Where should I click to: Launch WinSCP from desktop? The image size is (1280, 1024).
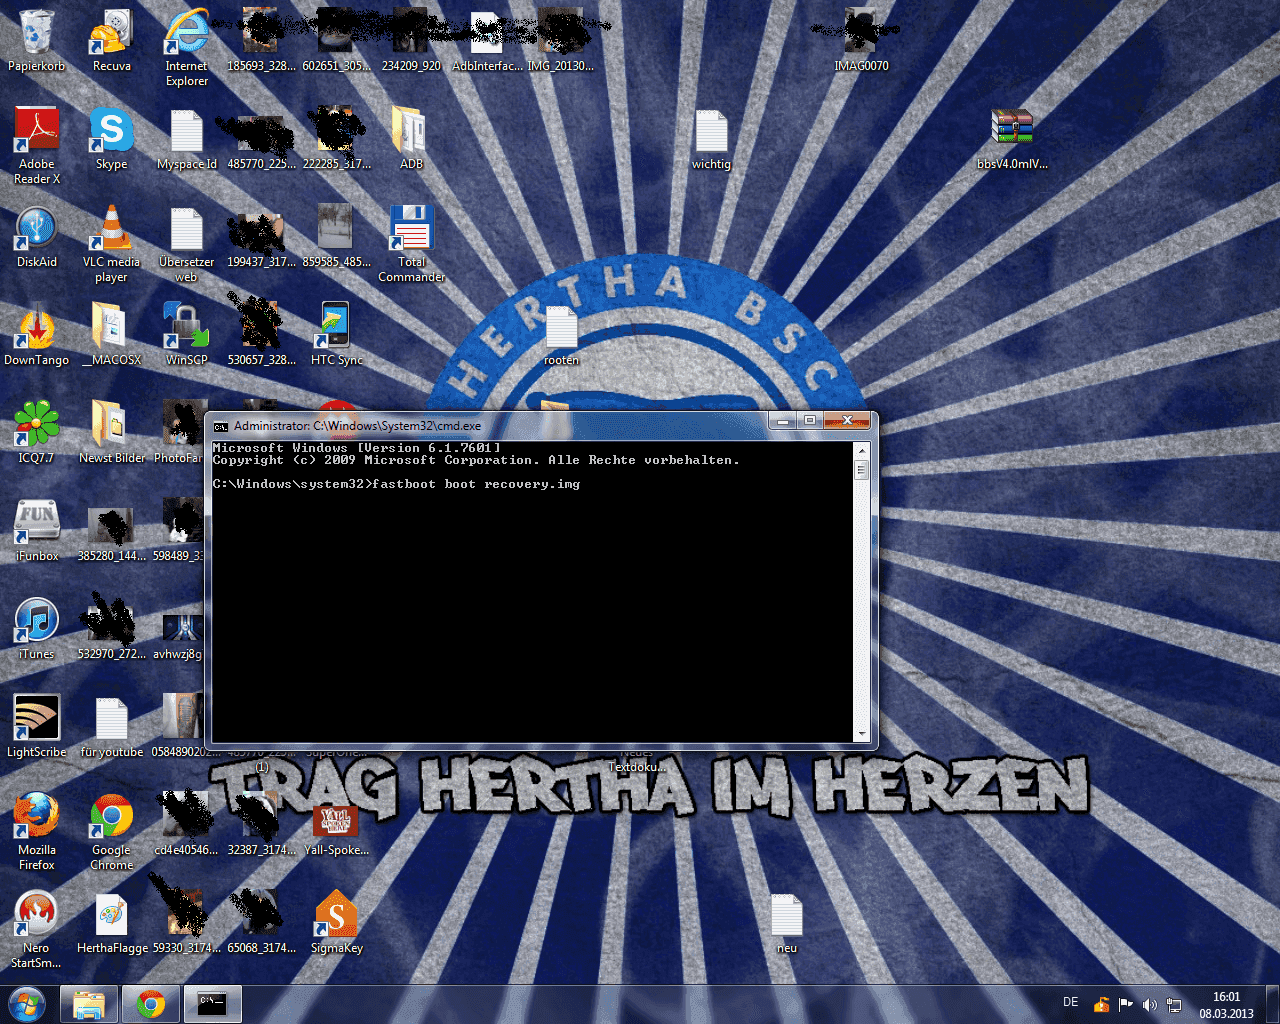tap(187, 335)
